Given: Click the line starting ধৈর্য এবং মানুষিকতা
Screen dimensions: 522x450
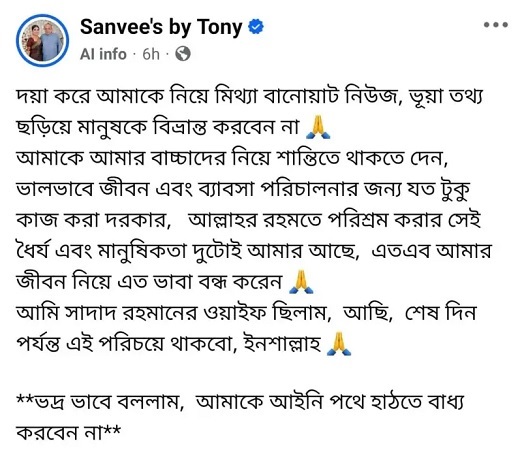Looking at the screenshot, I should pyautogui.click(x=254, y=251).
